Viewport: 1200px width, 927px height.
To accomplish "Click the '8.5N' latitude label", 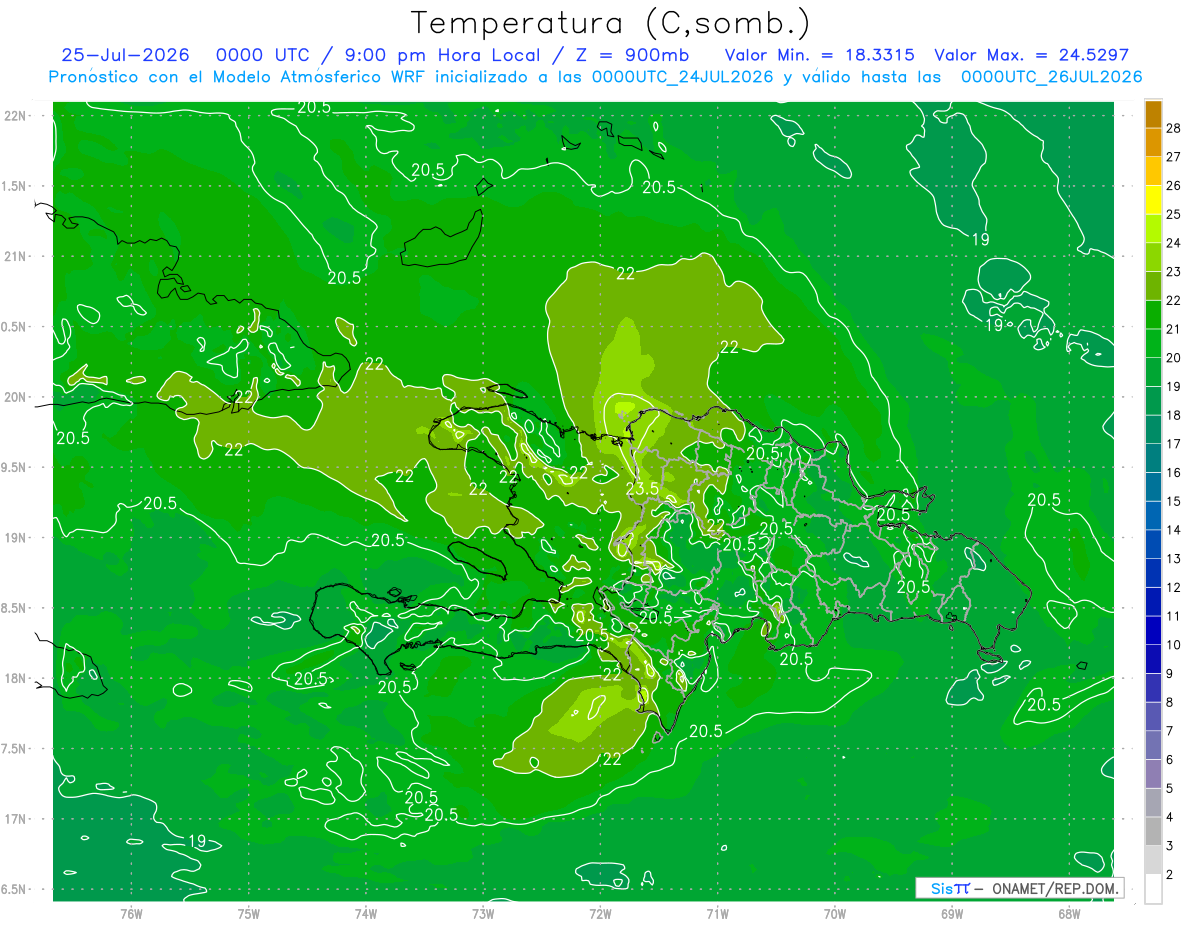I will coord(15,608).
